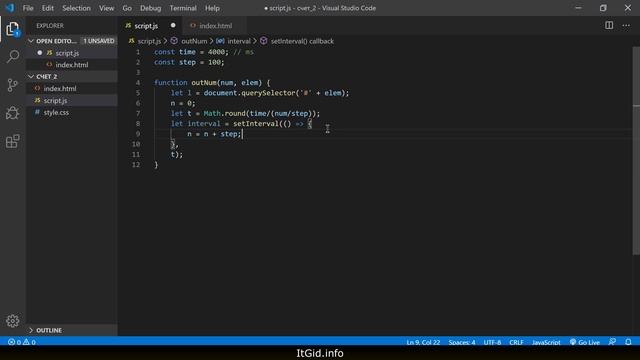This screenshot has height=360, width=640.
Task: Click the split editor icon
Action: 609,25
